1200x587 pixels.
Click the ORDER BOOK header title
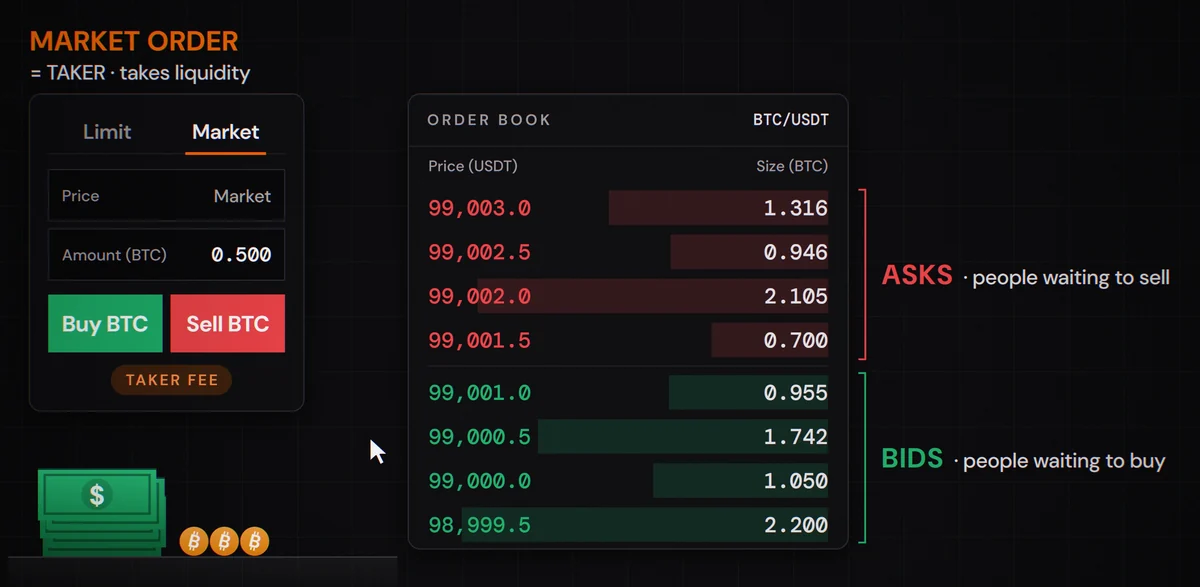(x=489, y=120)
